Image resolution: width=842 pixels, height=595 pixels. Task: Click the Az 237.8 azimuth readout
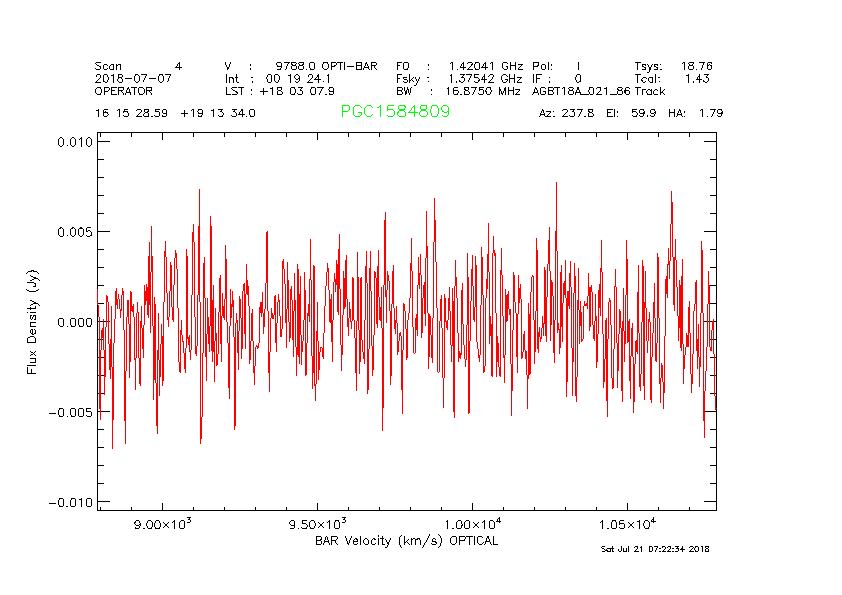click(x=566, y=113)
